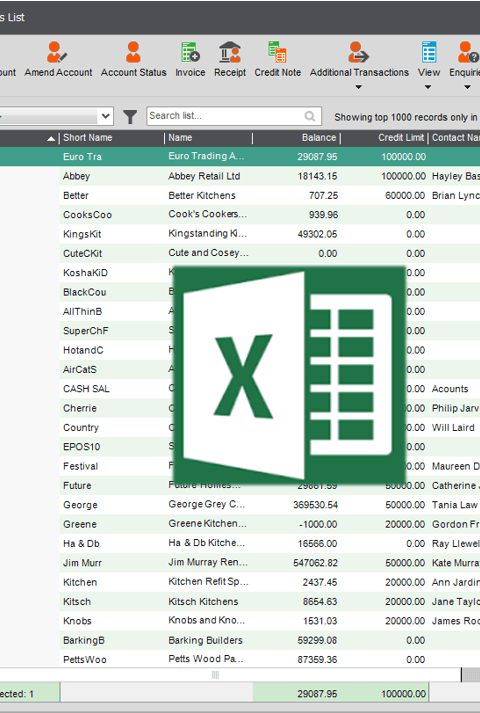The height and width of the screenshot is (713, 480).
Task: Click the 369530.54 balance cell
Action: tap(315, 505)
